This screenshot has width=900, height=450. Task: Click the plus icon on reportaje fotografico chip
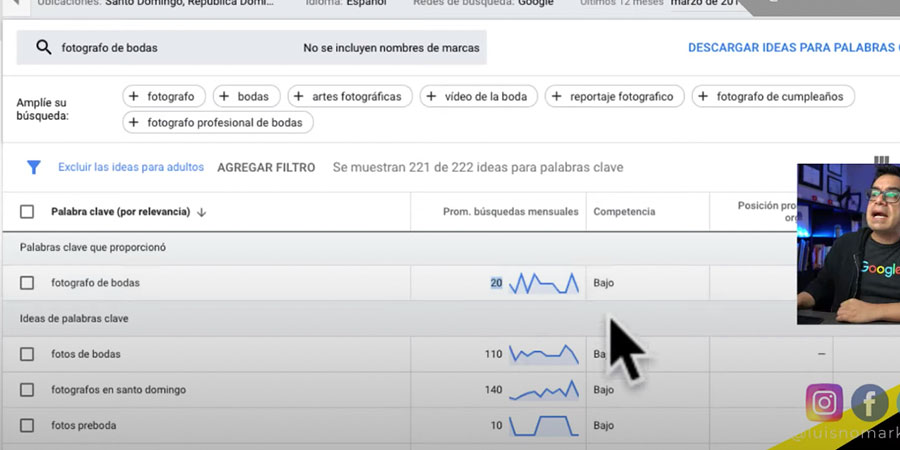coord(556,96)
